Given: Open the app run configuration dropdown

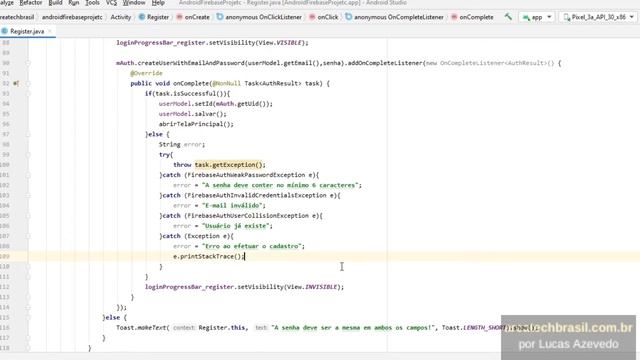Looking at the screenshot, I should pyautogui.click(x=537, y=17).
